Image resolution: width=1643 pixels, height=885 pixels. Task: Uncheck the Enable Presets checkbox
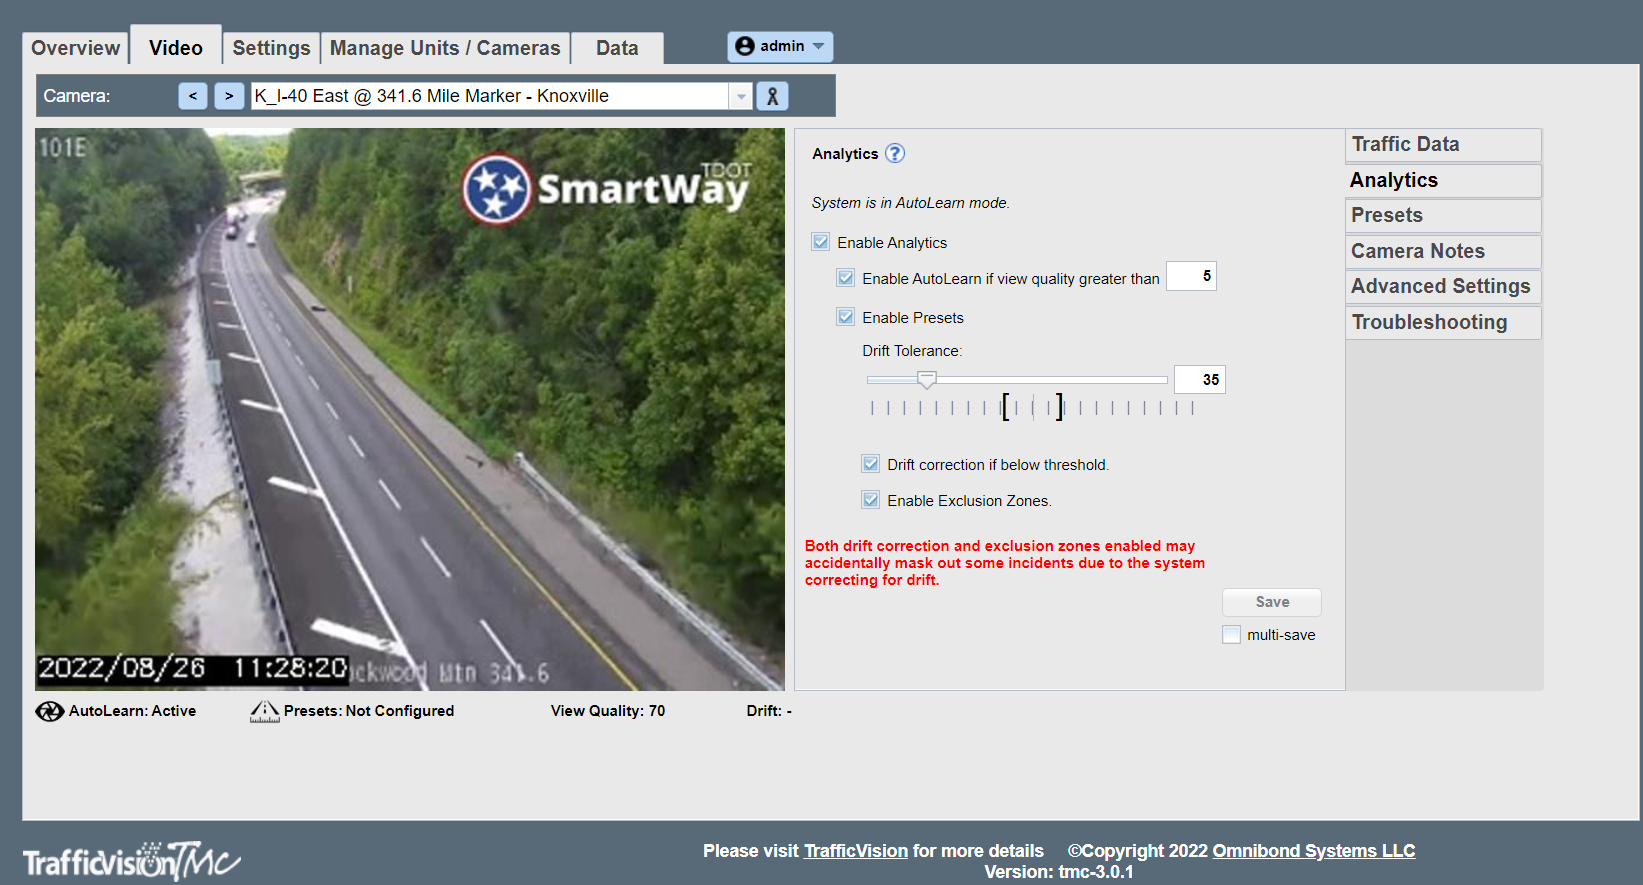(x=846, y=317)
